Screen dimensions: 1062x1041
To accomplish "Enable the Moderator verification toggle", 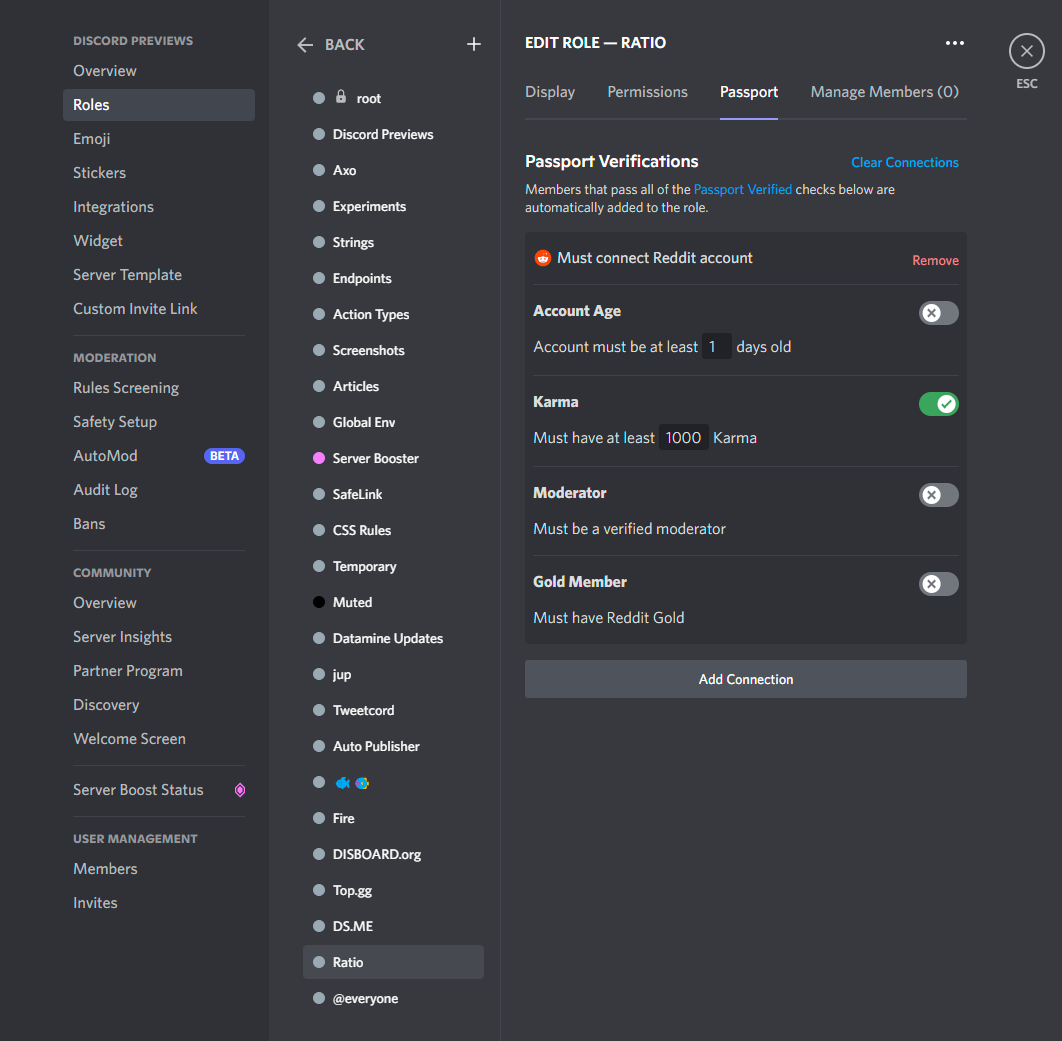I will [x=938, y=495].
